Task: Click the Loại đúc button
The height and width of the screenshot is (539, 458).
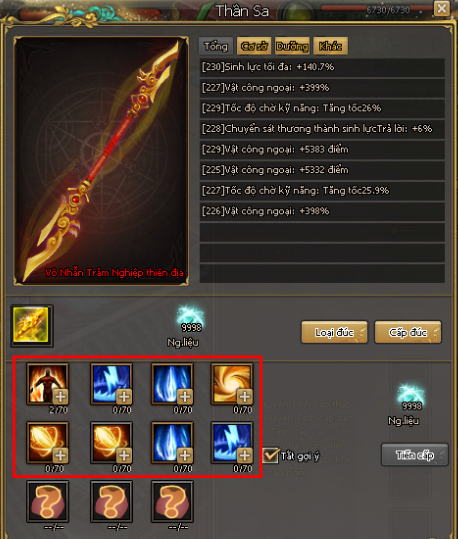Action: point(335,332)
